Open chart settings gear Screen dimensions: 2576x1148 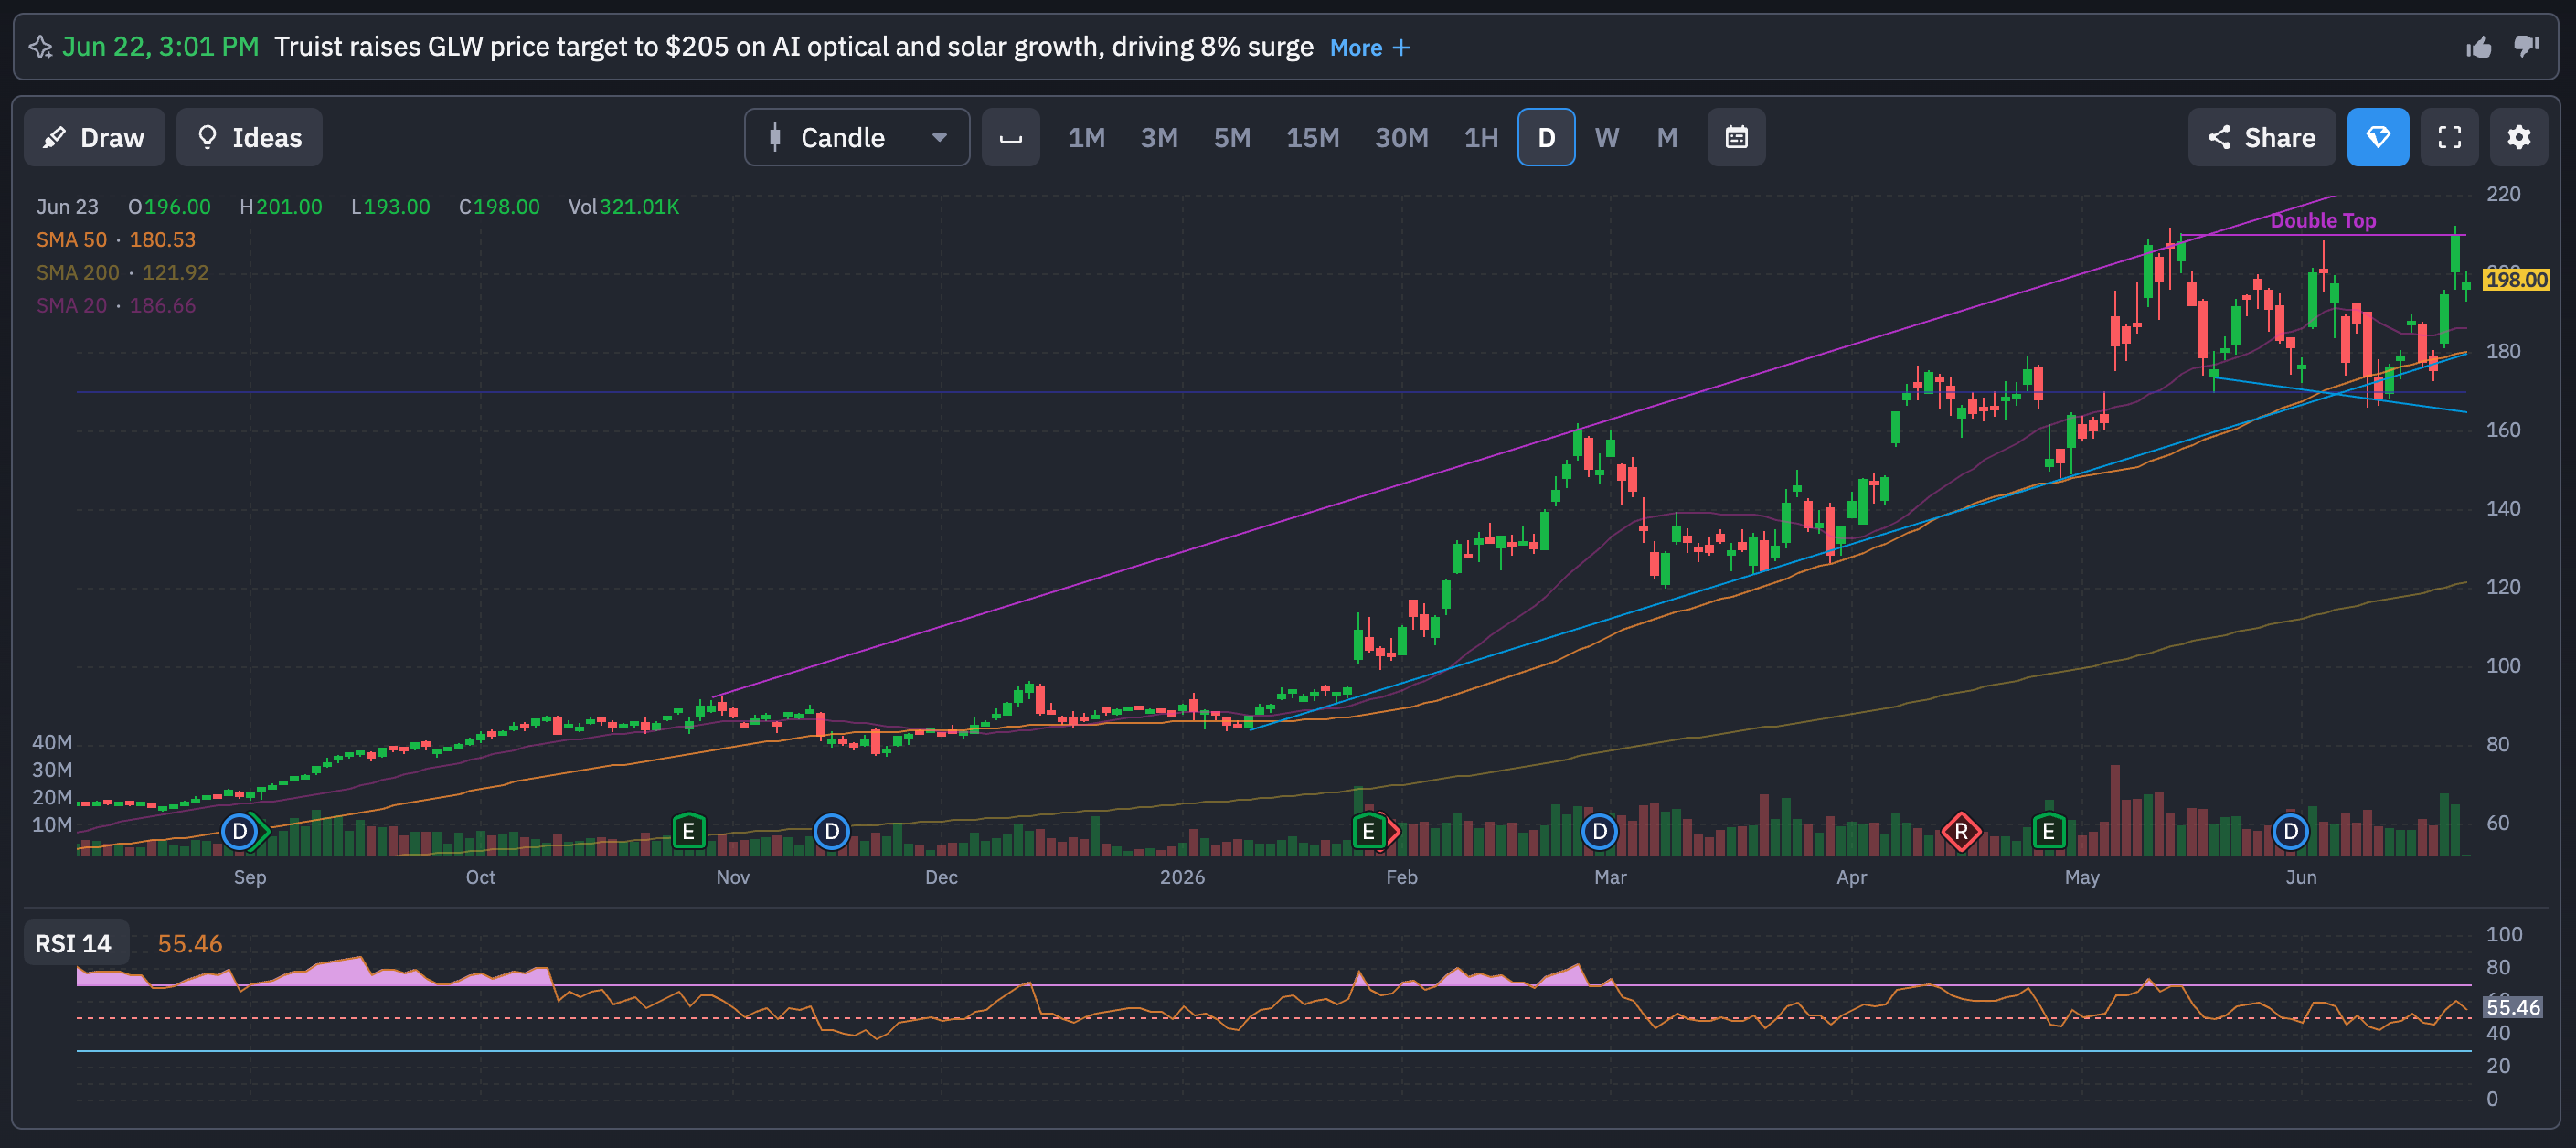tap(2519, 137)
